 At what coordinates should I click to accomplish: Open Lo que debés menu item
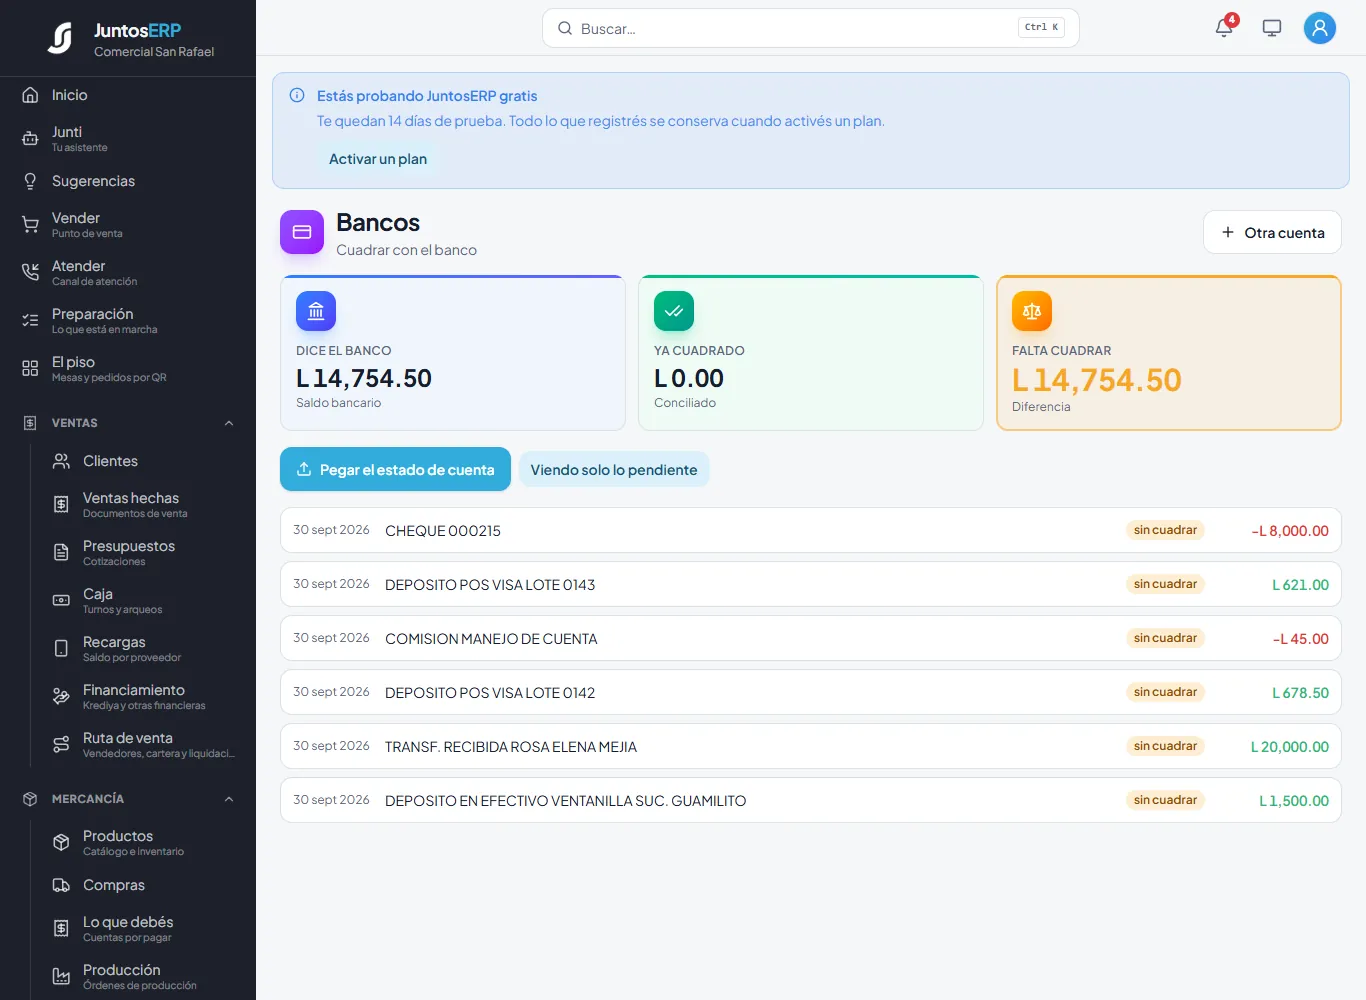click(143, 929)
